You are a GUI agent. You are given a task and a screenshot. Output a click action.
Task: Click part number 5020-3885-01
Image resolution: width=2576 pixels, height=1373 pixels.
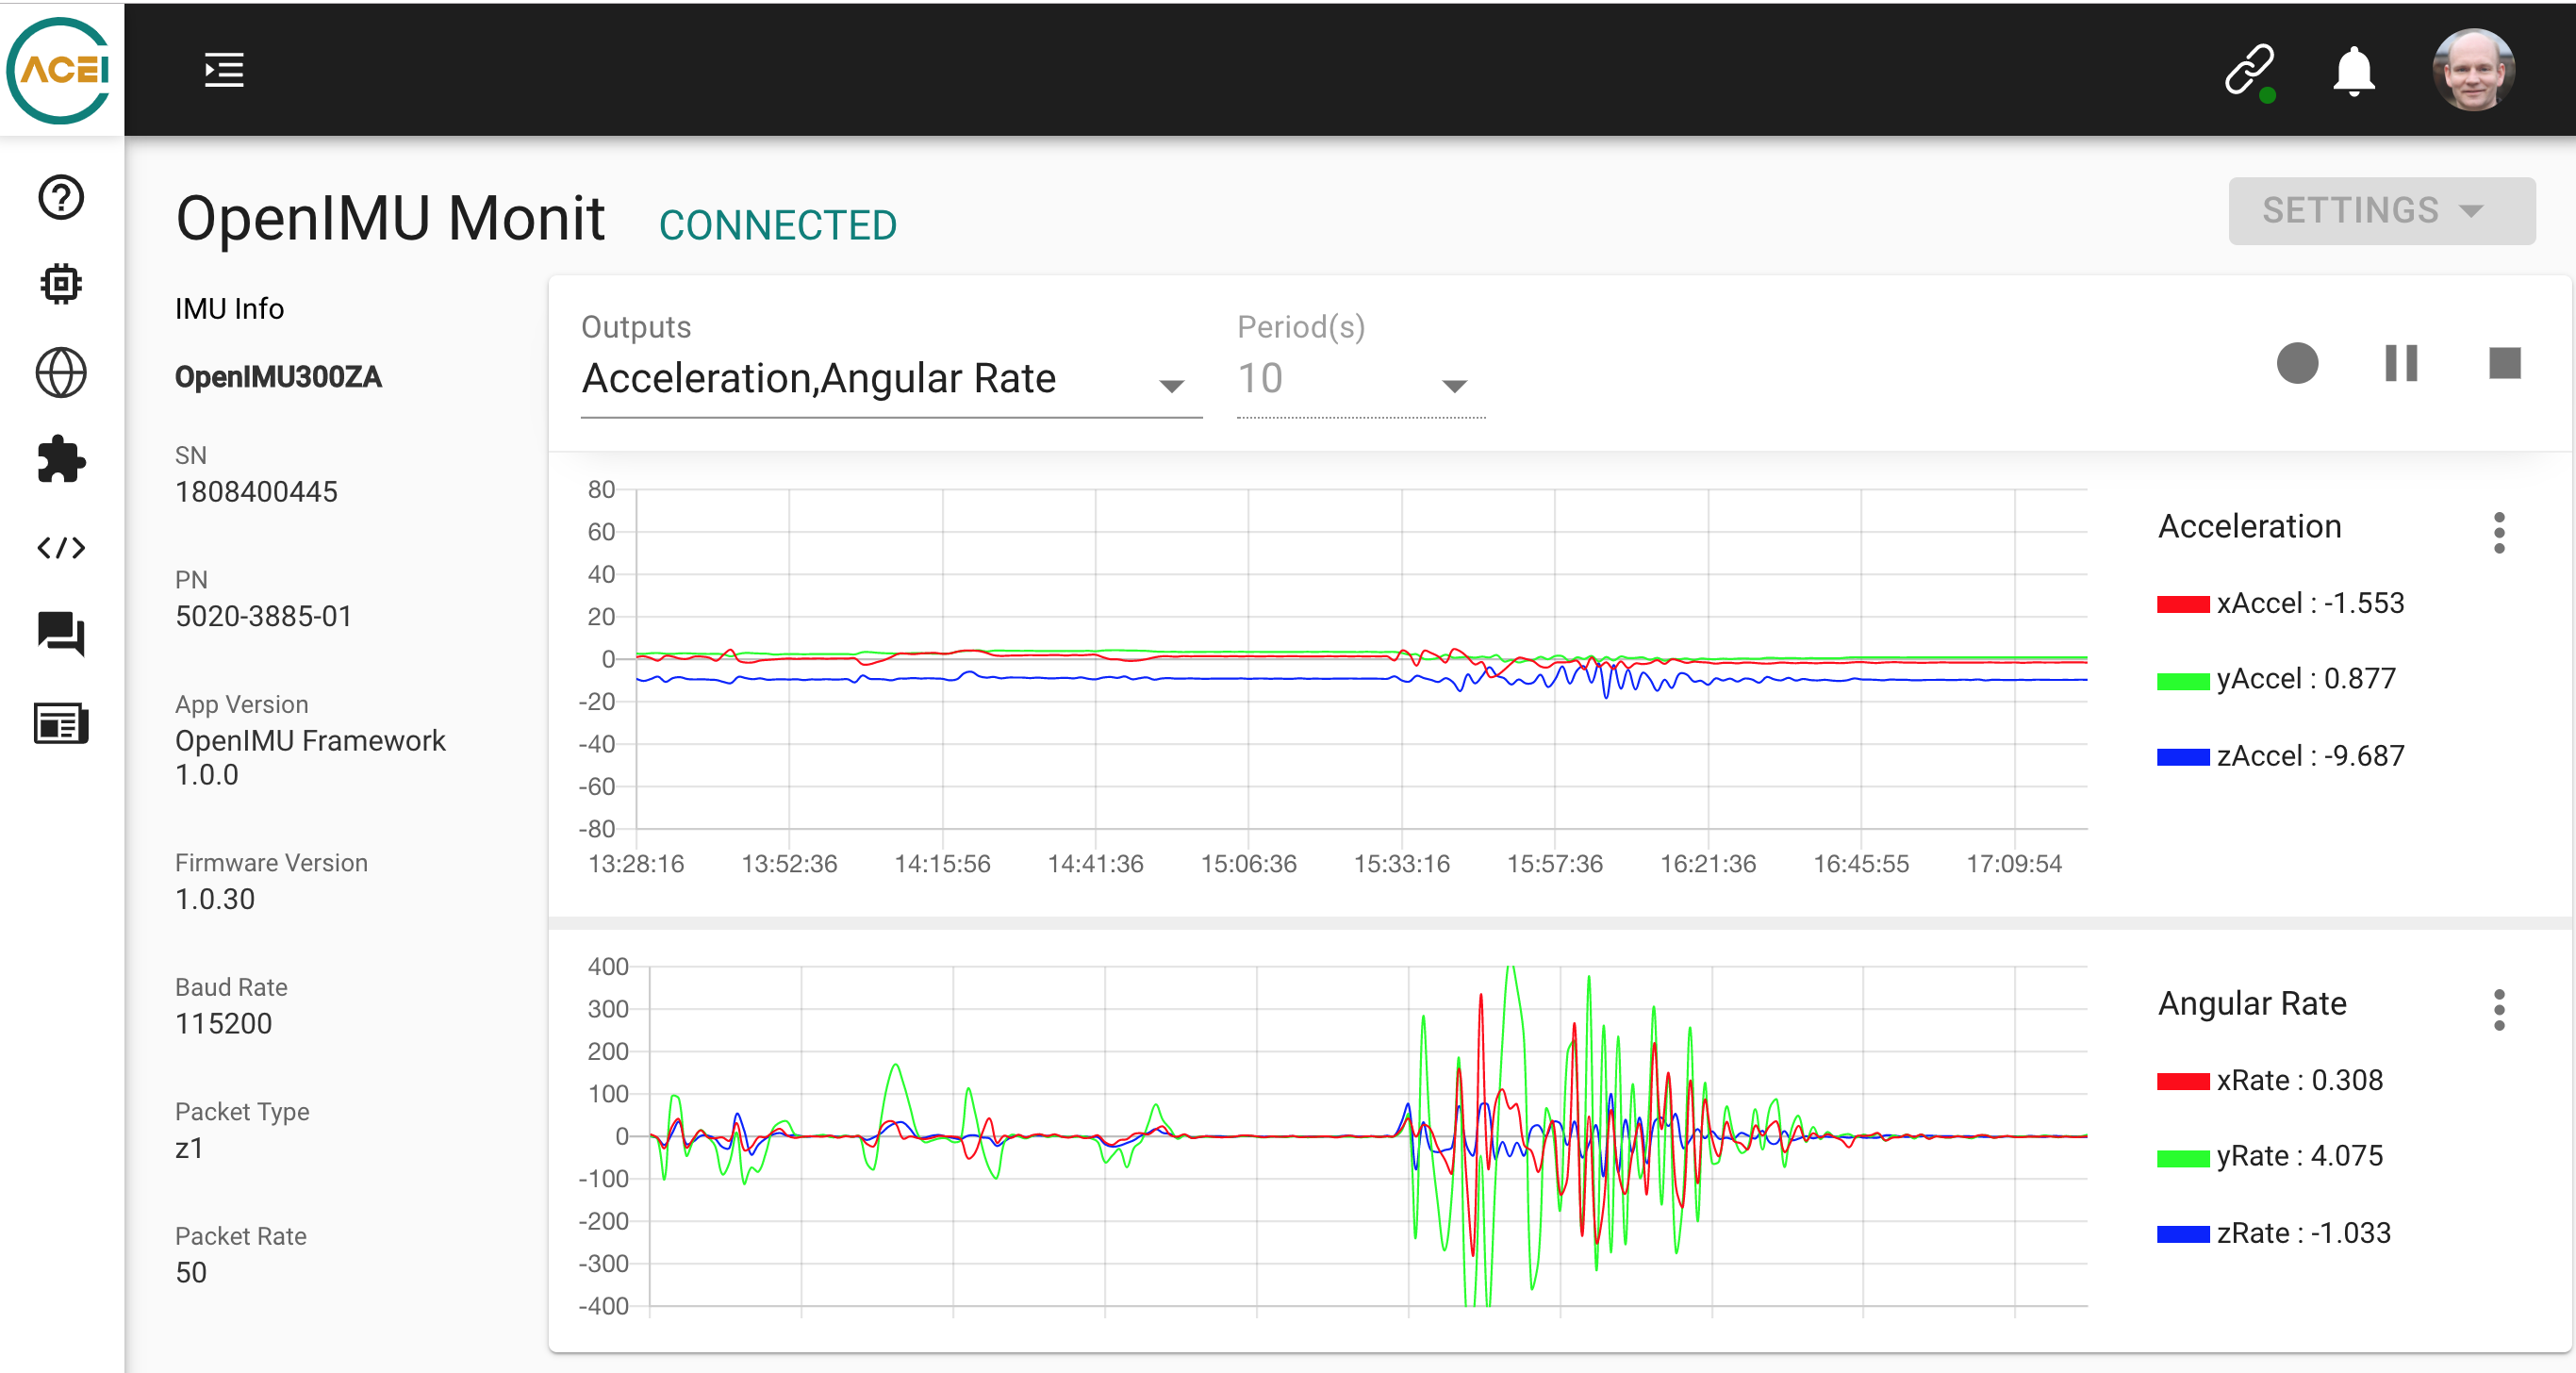[x=263, y=616]
